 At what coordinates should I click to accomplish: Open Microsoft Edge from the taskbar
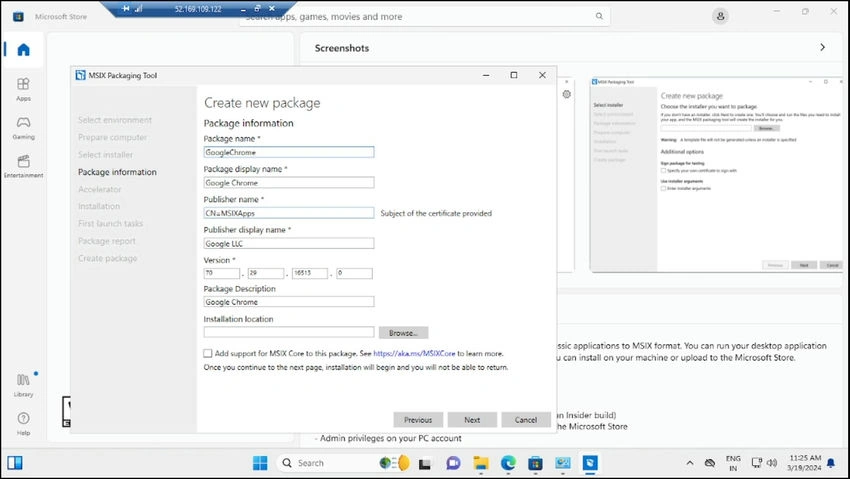click(508, 463)
